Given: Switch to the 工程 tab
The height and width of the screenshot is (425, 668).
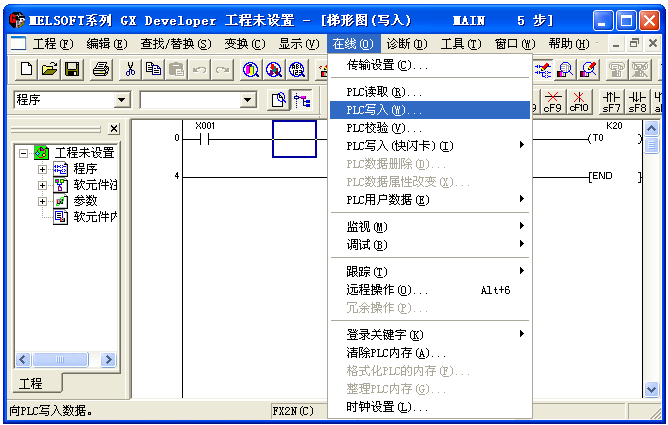Looking at the screenshot, I should [31, 383].
